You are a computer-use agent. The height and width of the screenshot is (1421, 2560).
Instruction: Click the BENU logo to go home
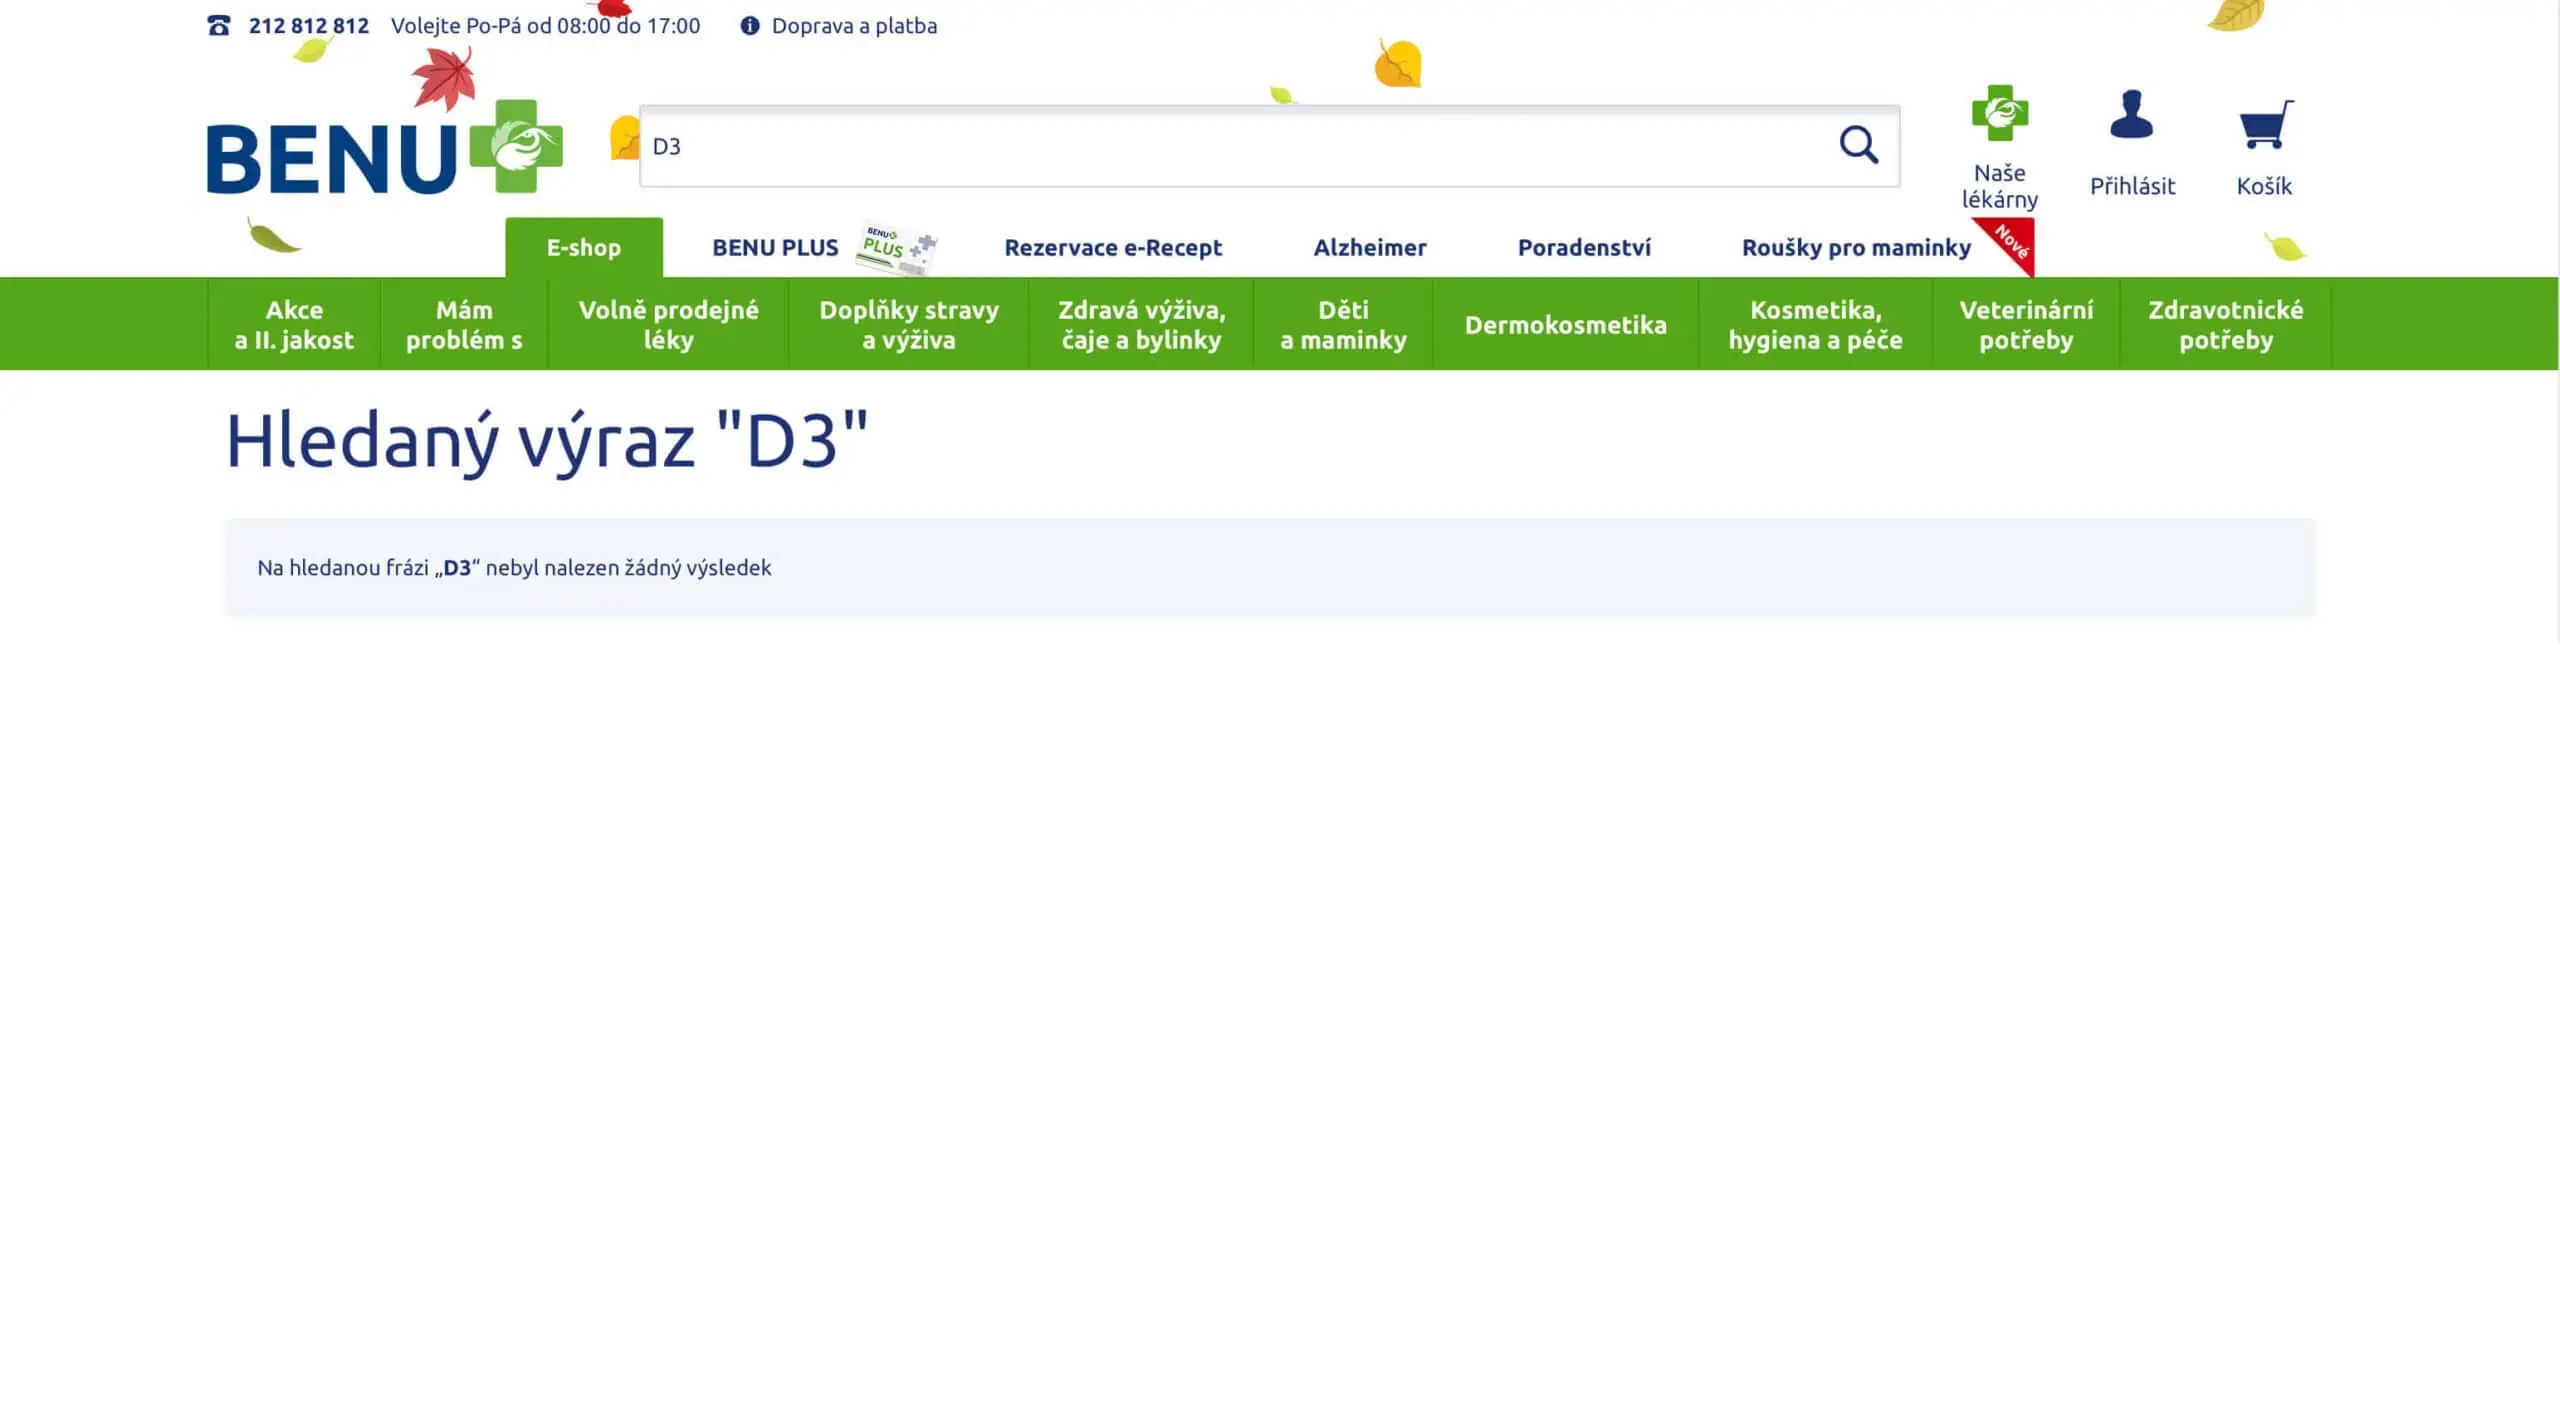(384, 148)
